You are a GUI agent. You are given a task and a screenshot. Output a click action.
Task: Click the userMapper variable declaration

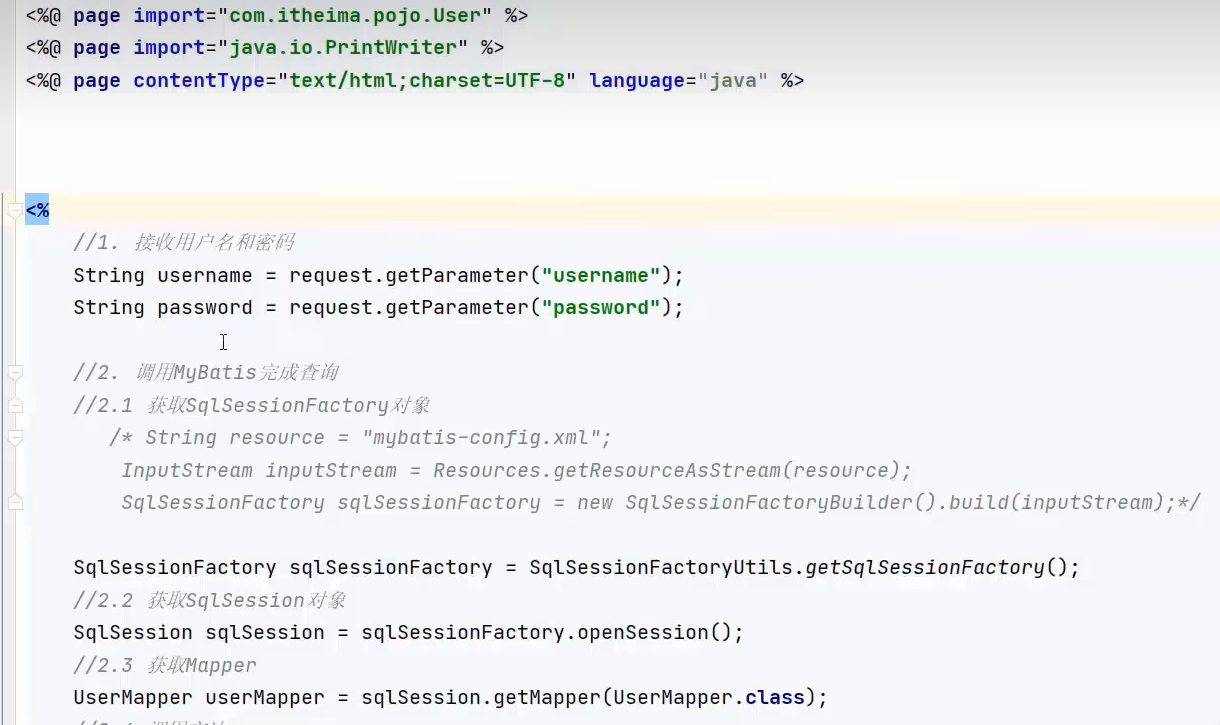pos(265,697)
